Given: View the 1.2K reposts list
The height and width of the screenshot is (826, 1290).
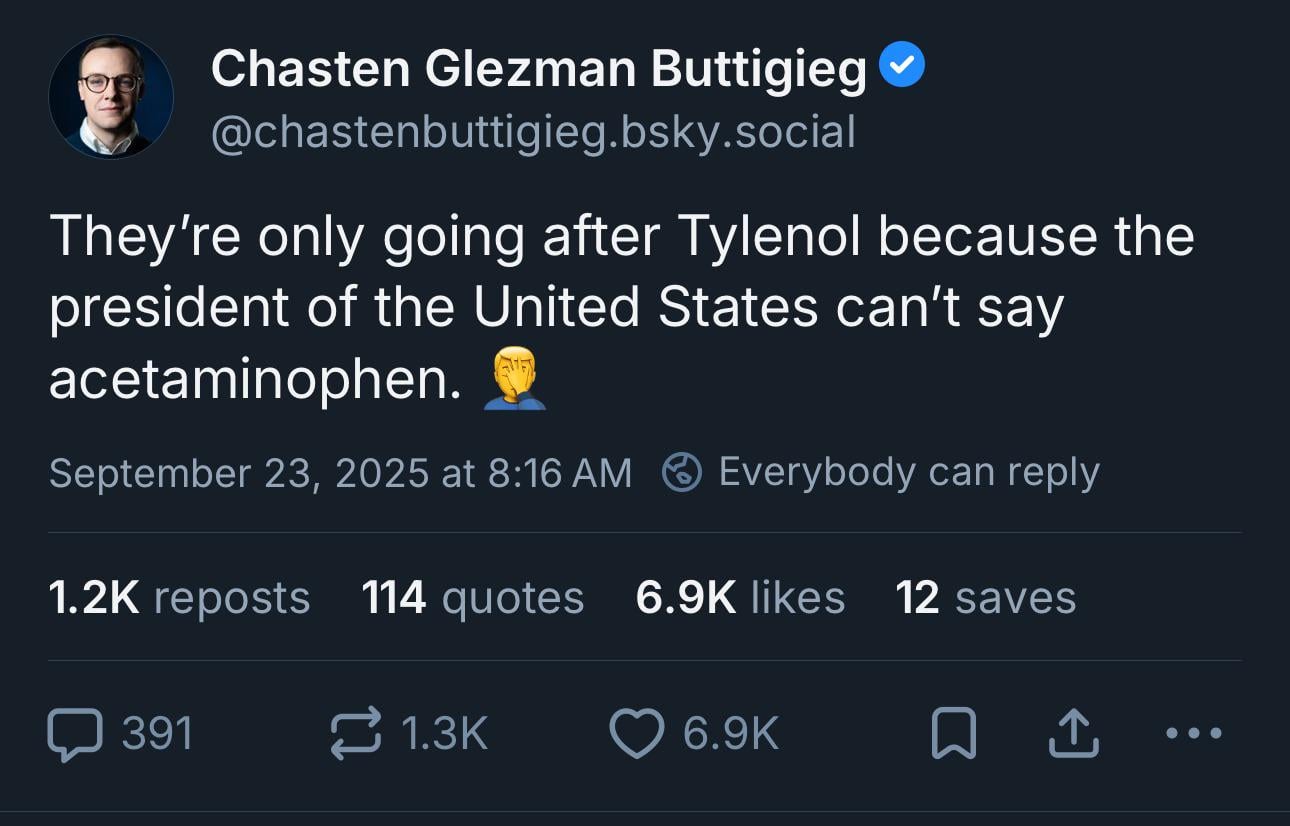Looking at the screenshot, I should pyautogui.click(x=179, y=598).
